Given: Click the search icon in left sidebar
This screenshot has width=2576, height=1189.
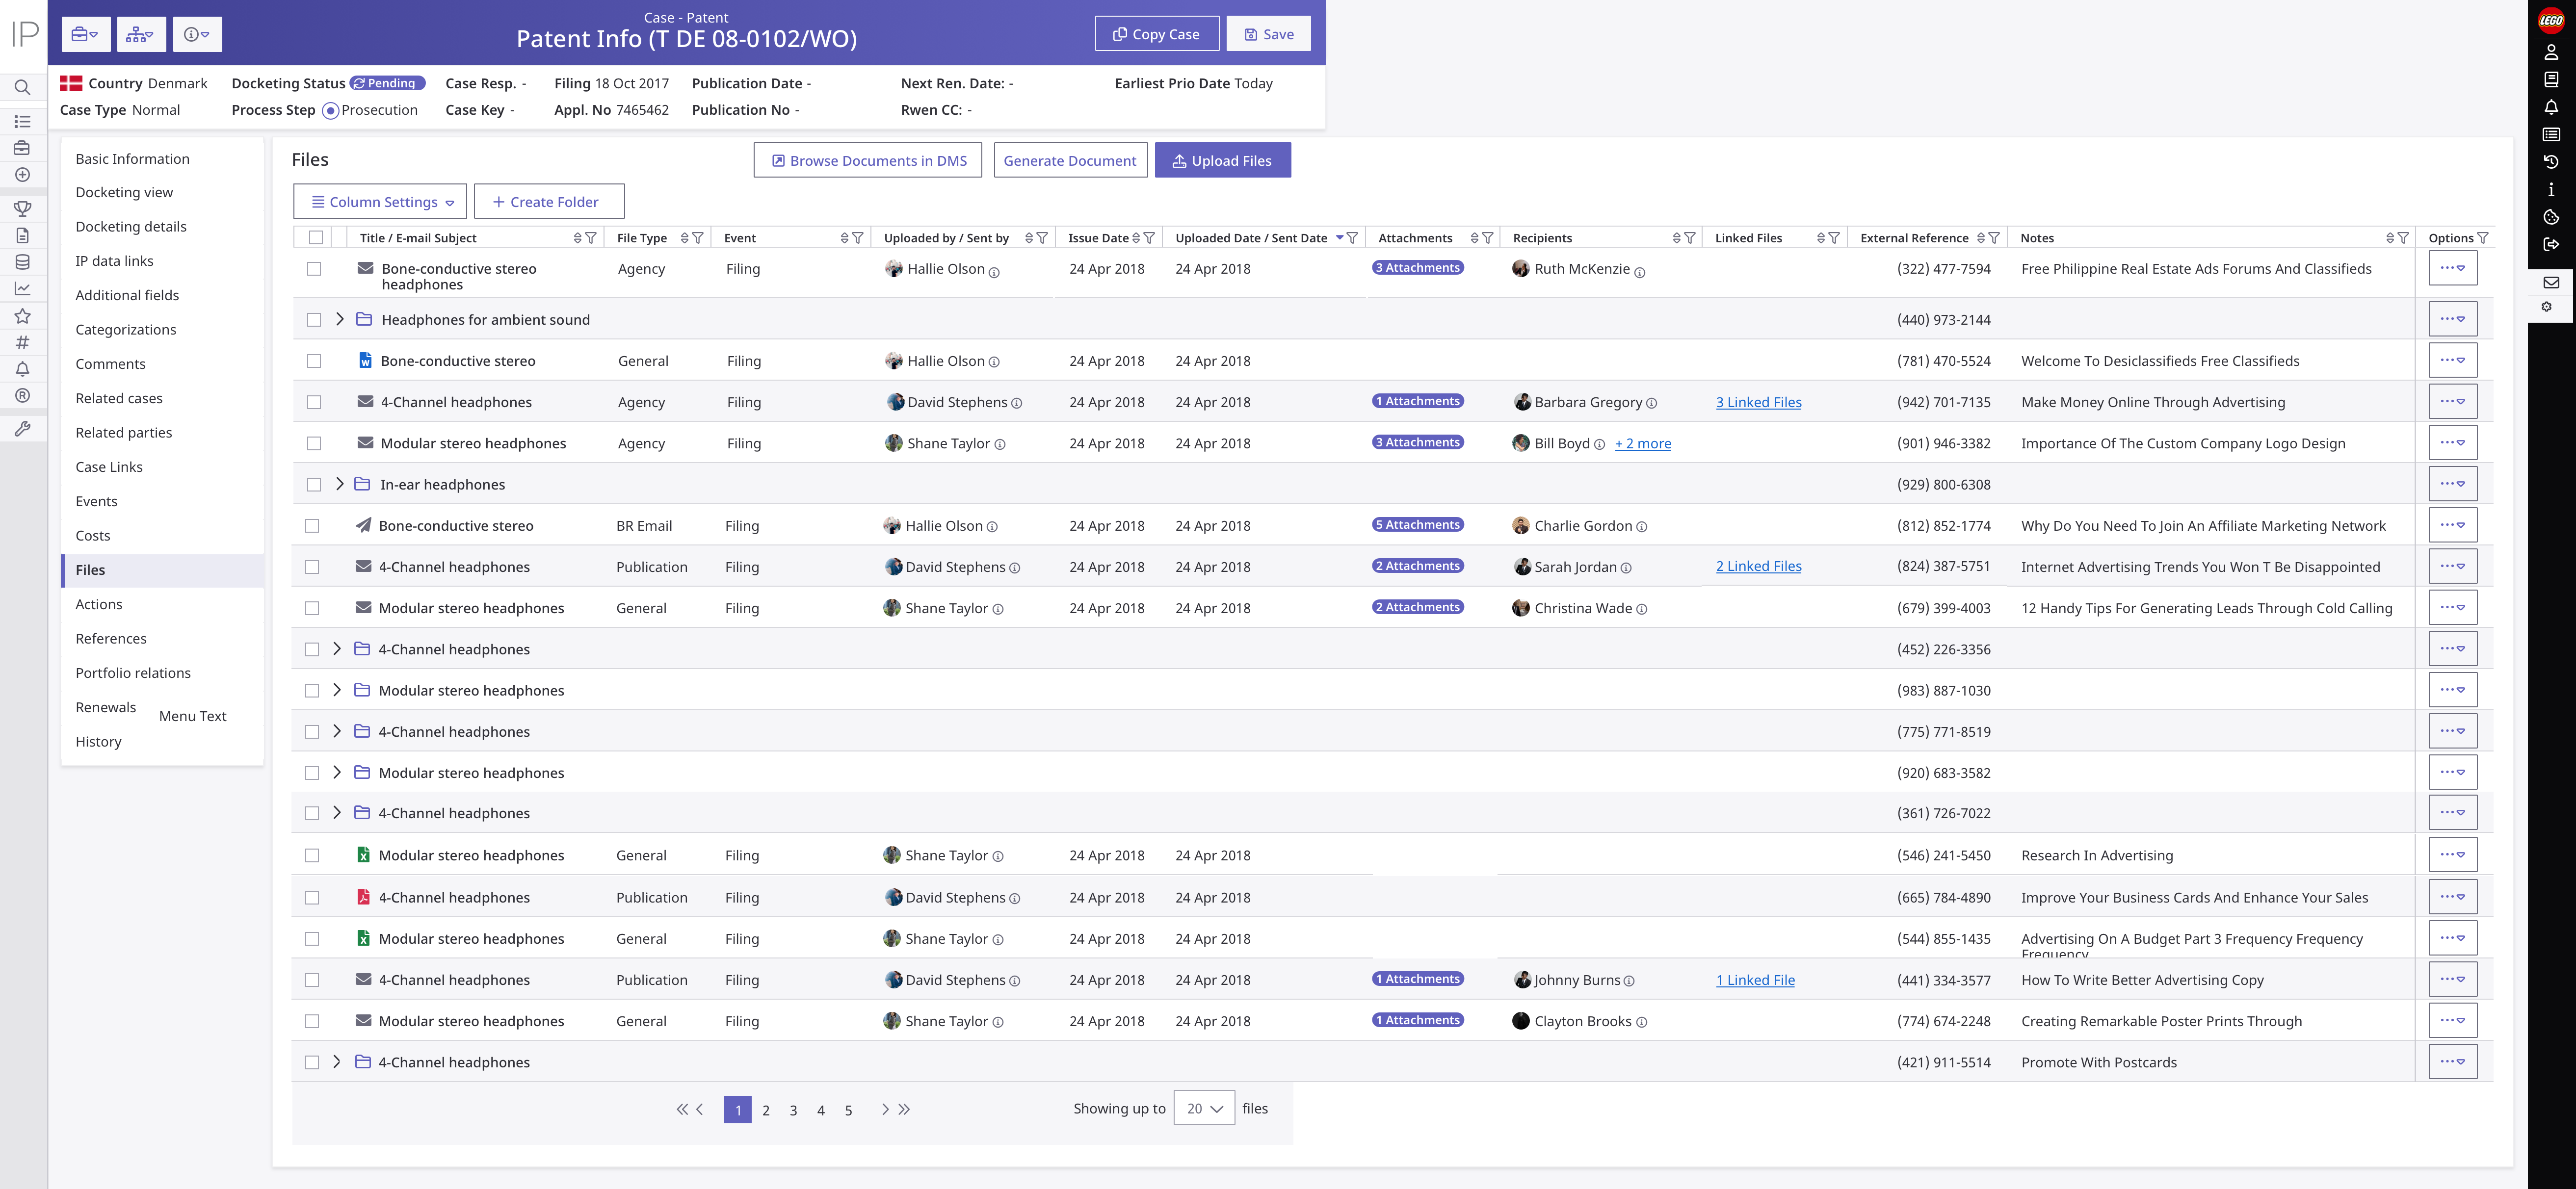Looking at the screenshot, I should click(x=22, y=88).
